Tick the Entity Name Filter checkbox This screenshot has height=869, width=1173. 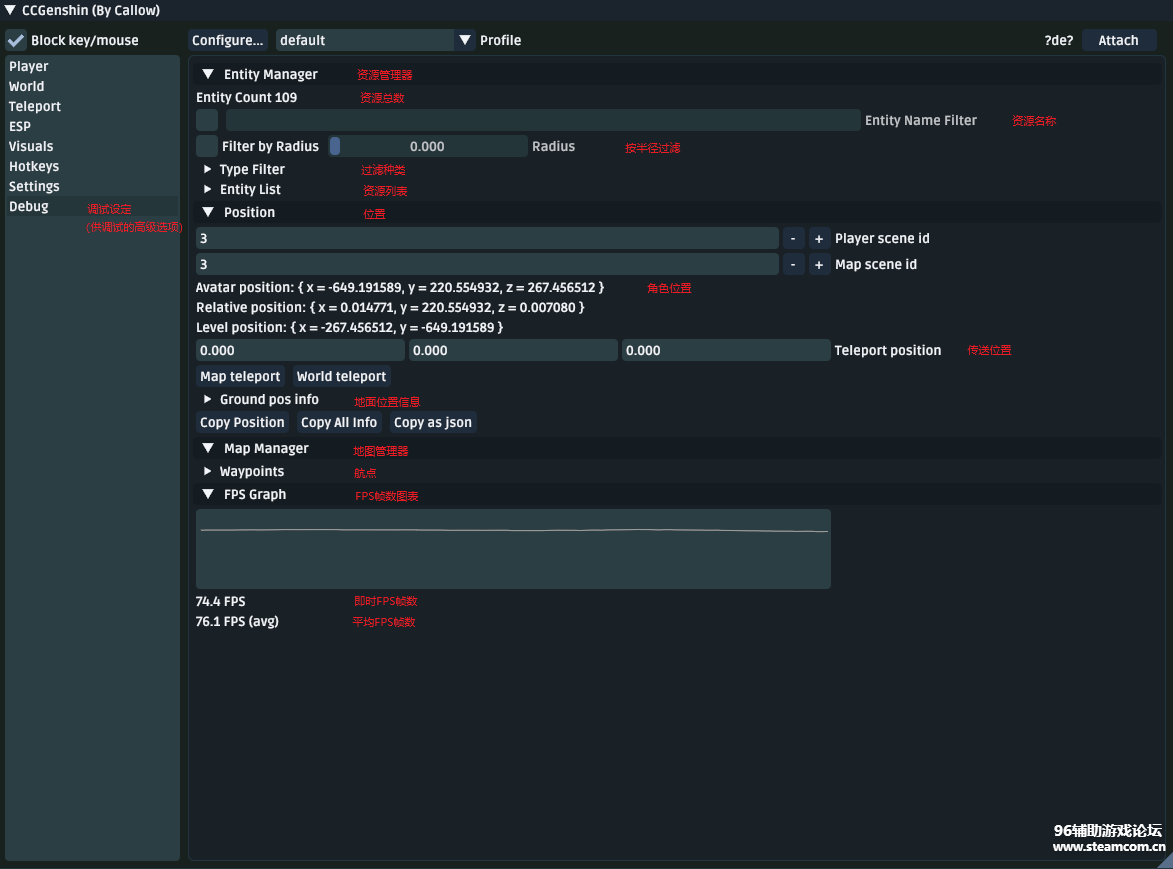click(x=207, y=120)
